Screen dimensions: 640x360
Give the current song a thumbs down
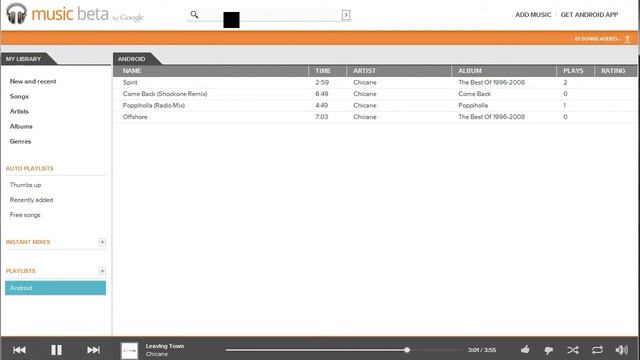point(549,350)
